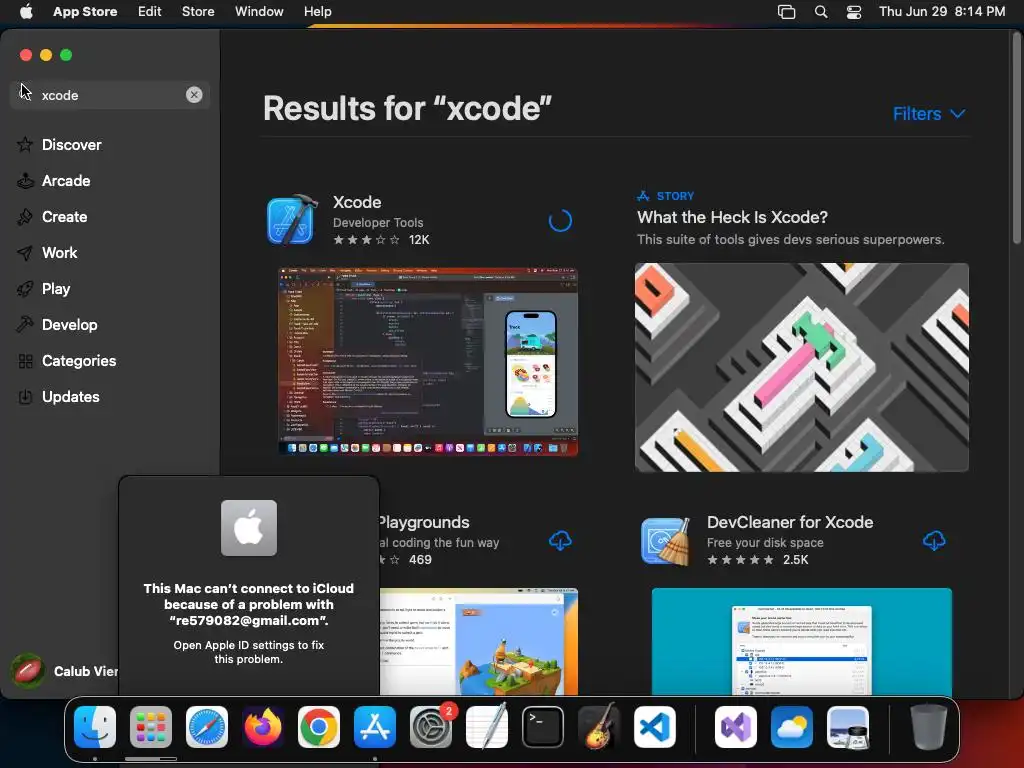1024x768 pixels.
Task: Click the story maze artwork image
Action: [801, 367]
